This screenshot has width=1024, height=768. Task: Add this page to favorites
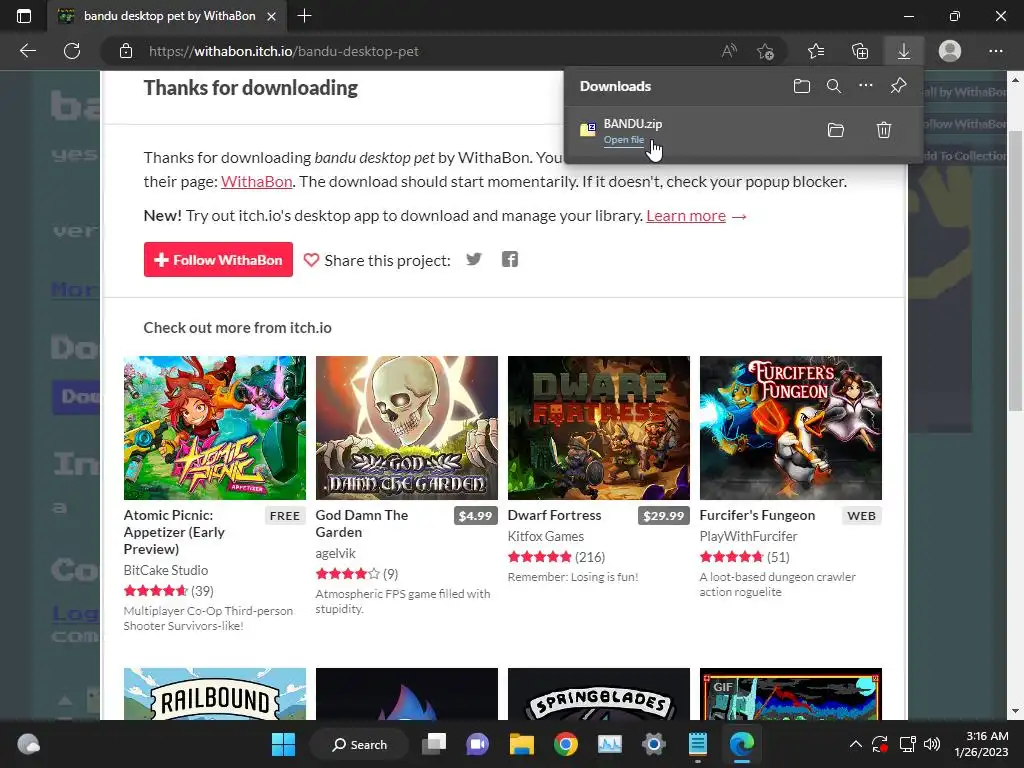coord(765,51)
